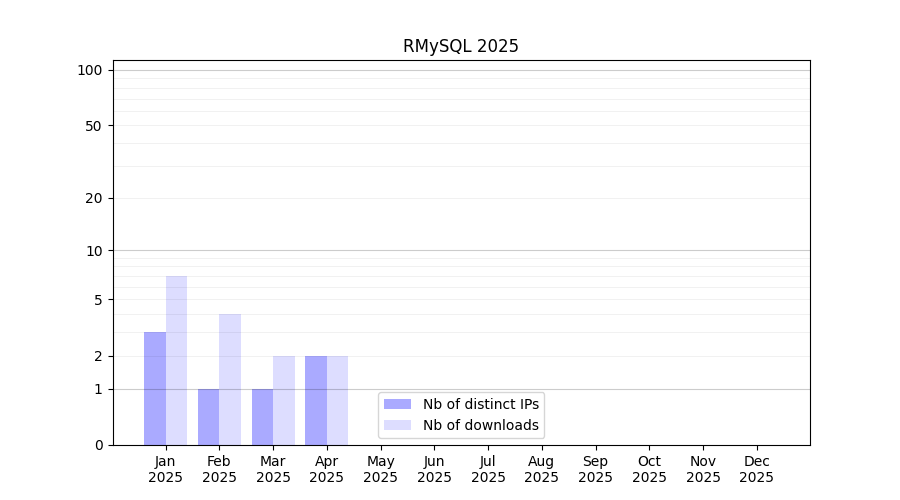
Task: Click the 100 y-axis tick label
Action: pyautogui.click(x=90, y=70)
